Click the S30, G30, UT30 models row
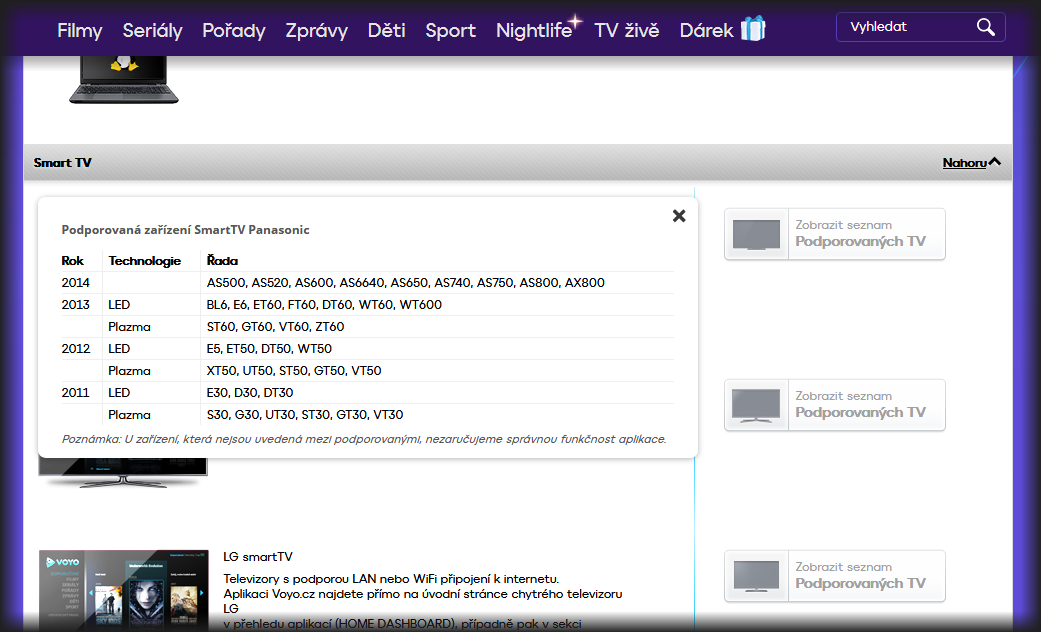The width and height of the screenshot is (1041, 632). (x=305, y=414)
